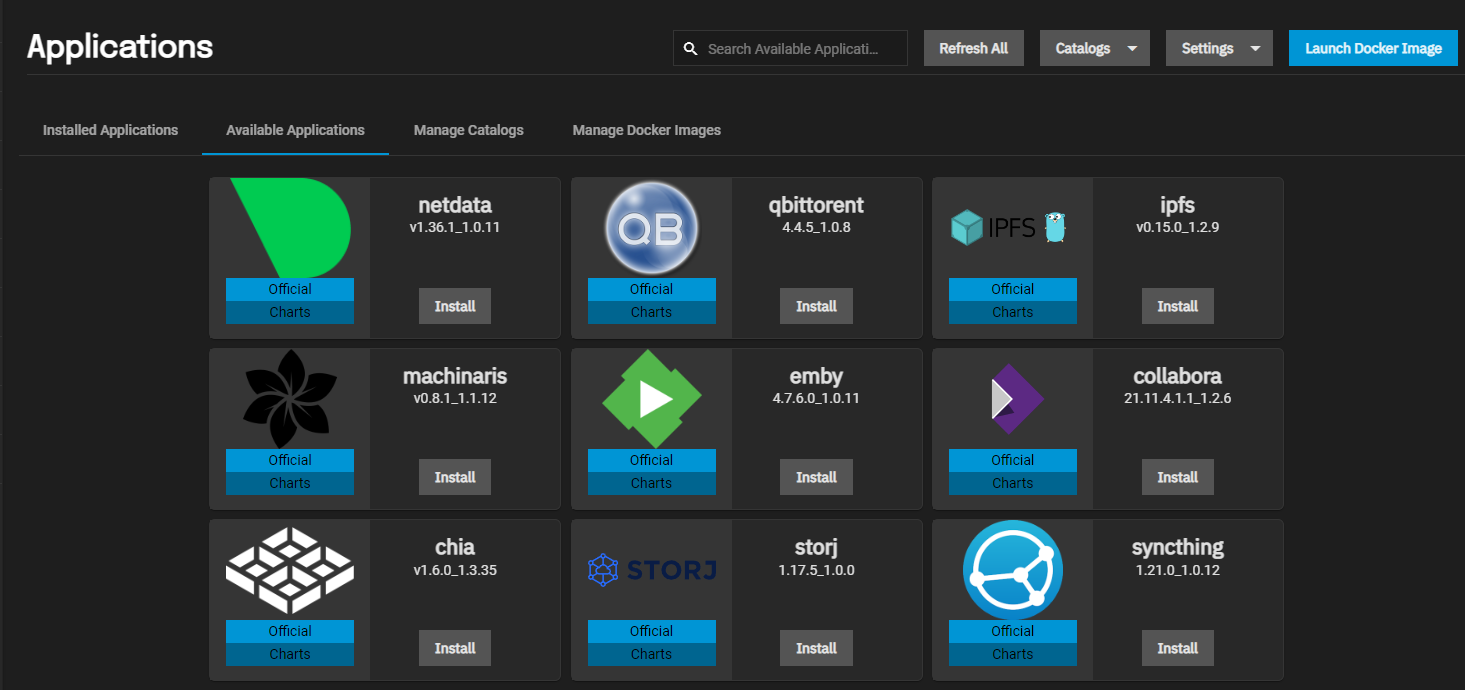
Task: Click version text v0.8.1_1.1.12
Action: (x=455, y=398)
